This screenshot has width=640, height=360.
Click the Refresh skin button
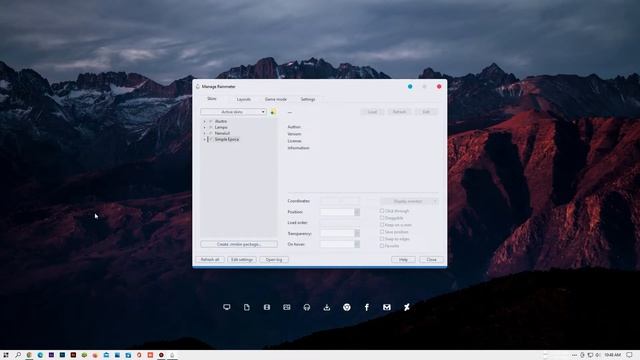coord(399,112)
